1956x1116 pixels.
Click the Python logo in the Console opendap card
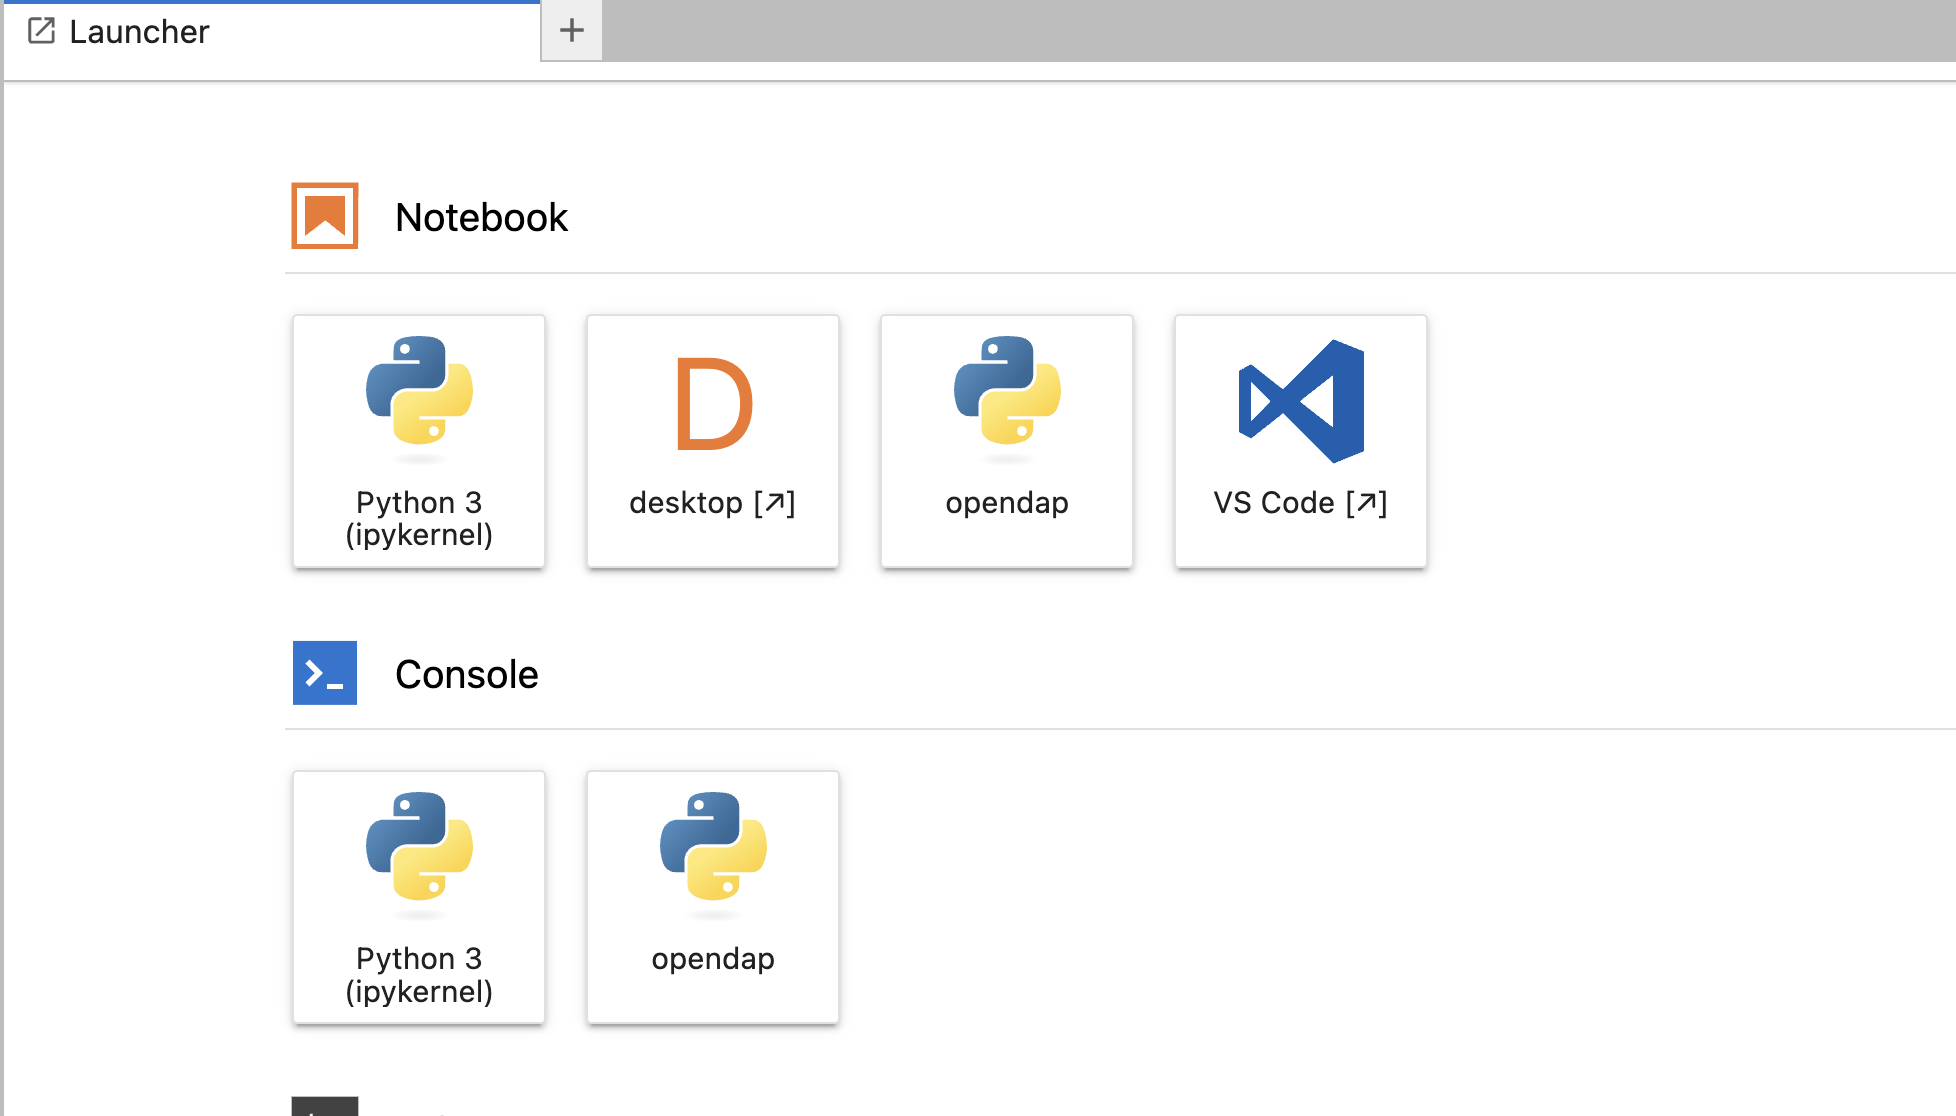point(713,847)
